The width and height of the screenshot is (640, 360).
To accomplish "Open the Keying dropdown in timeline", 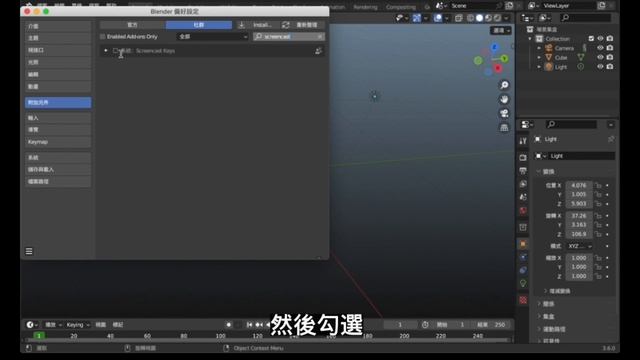I will [x=78, y=325].
